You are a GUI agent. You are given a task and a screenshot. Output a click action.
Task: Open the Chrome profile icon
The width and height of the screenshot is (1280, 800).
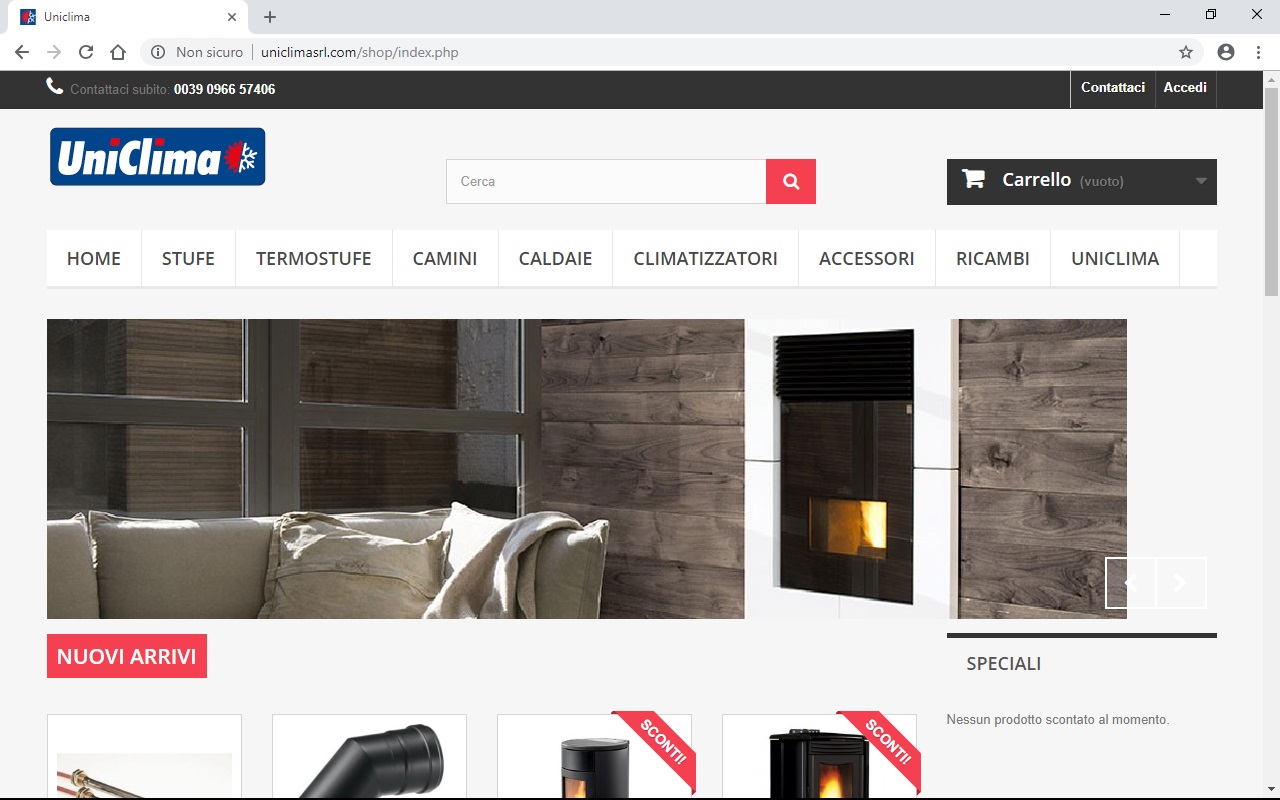point(1226,52)
